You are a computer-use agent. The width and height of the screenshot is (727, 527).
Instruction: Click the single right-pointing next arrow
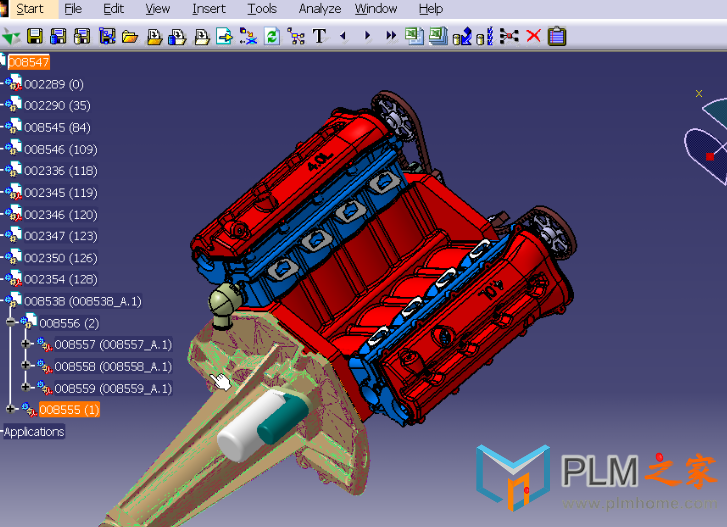click(x=367, y=35)
